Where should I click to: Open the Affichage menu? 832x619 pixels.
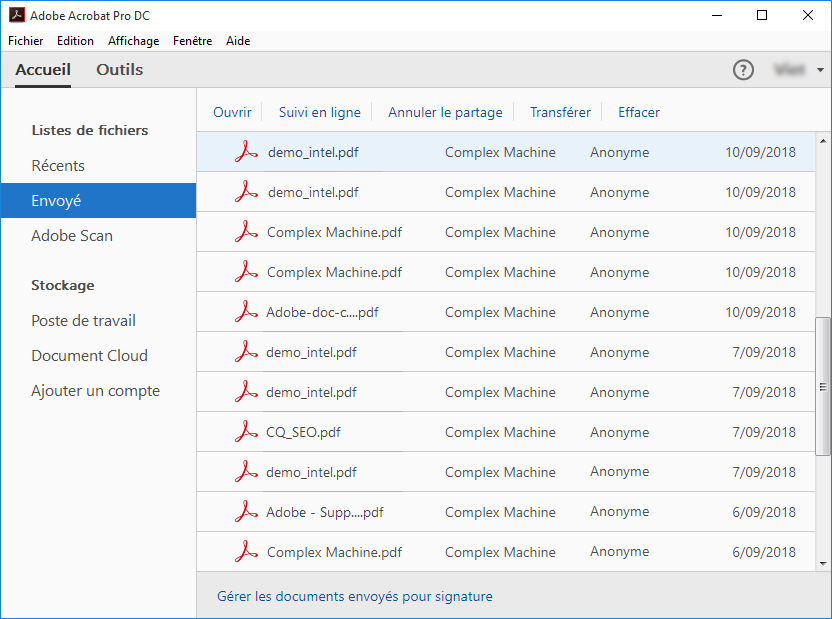coord(133,41)
